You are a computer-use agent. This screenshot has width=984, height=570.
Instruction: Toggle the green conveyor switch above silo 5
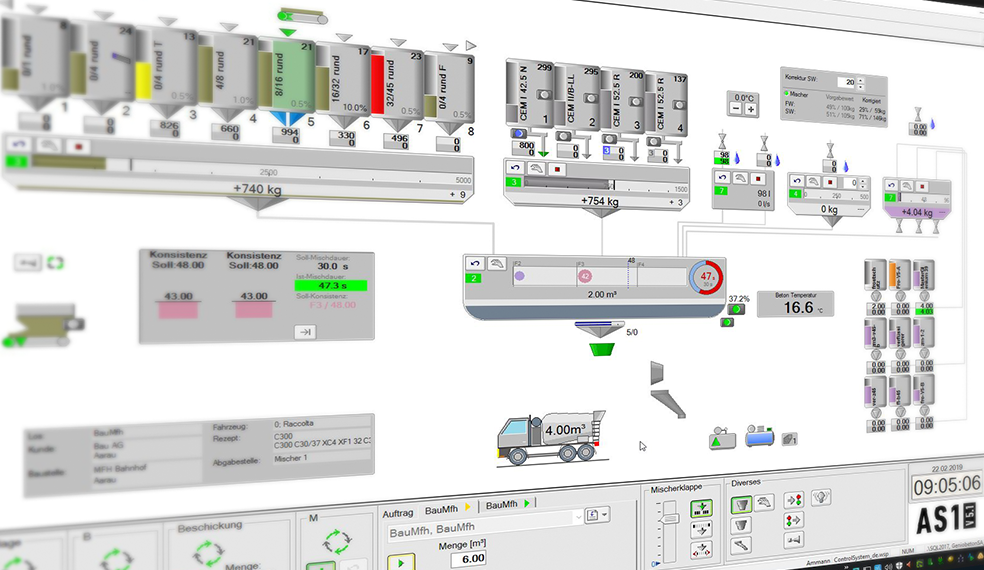pyautogui.click(x=303, y=16)
